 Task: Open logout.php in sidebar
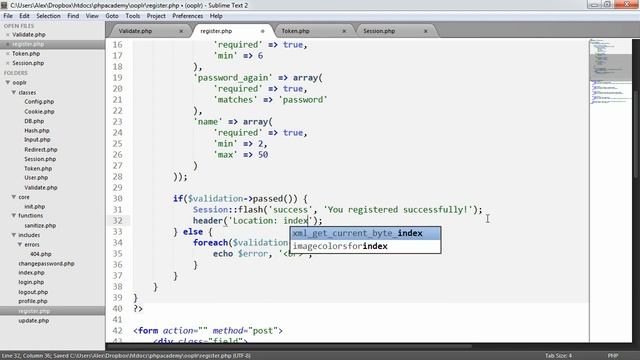click(x=33, y=292)
